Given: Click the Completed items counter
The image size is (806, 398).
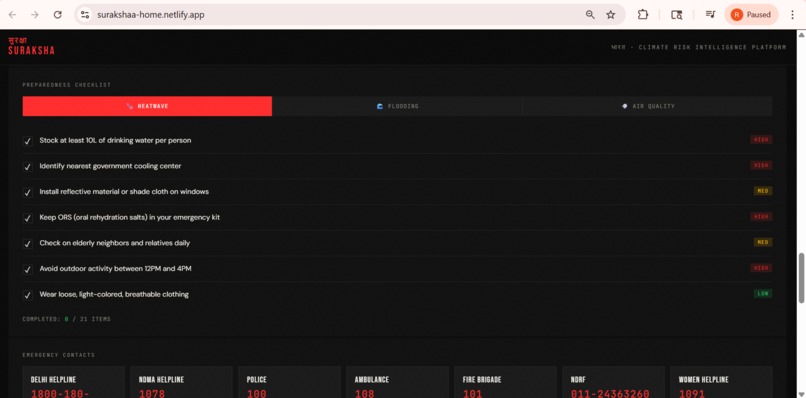Looking at the screenshot, I should click(x=66, y=319).
